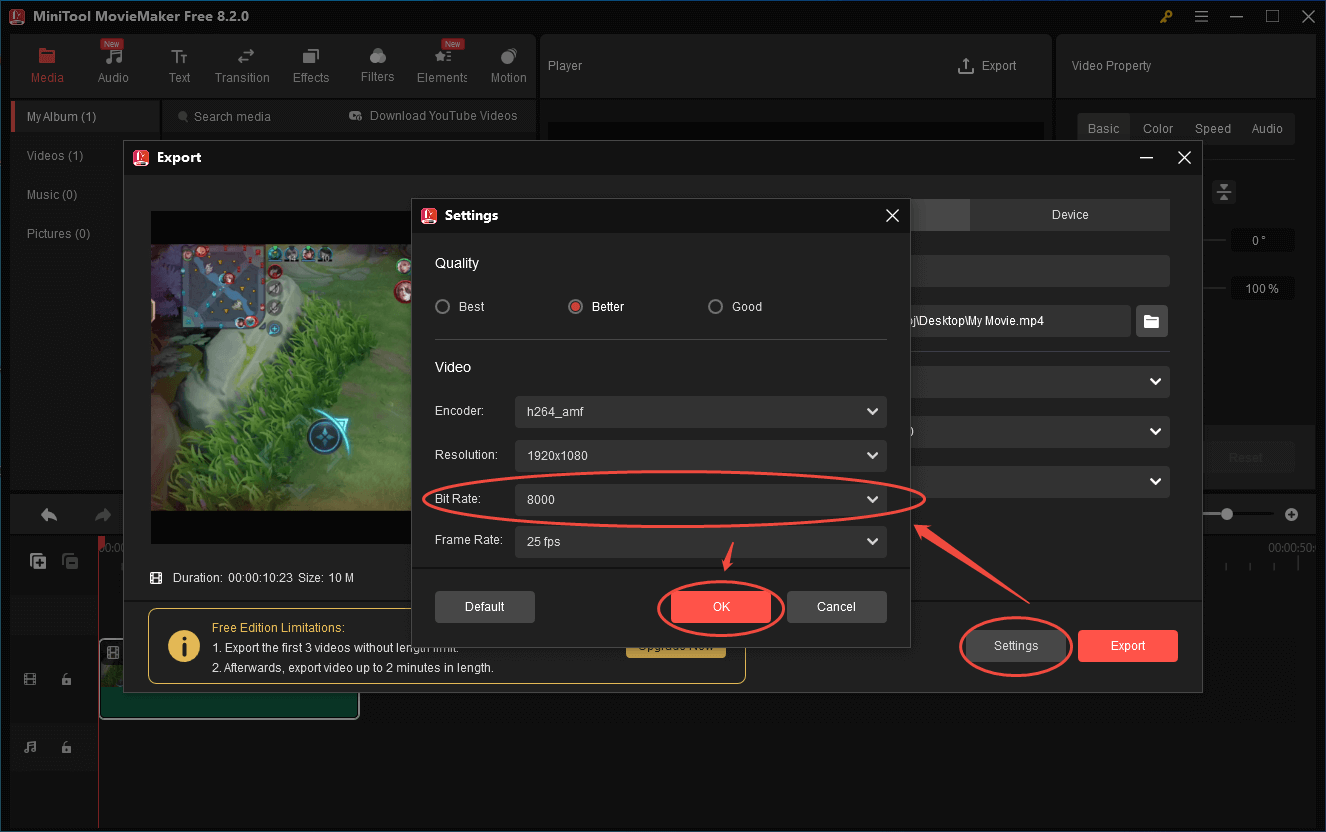Open the Resolution dropdown 1920x1080
This screenshot has width=1326, height=832.
(701, 455)
